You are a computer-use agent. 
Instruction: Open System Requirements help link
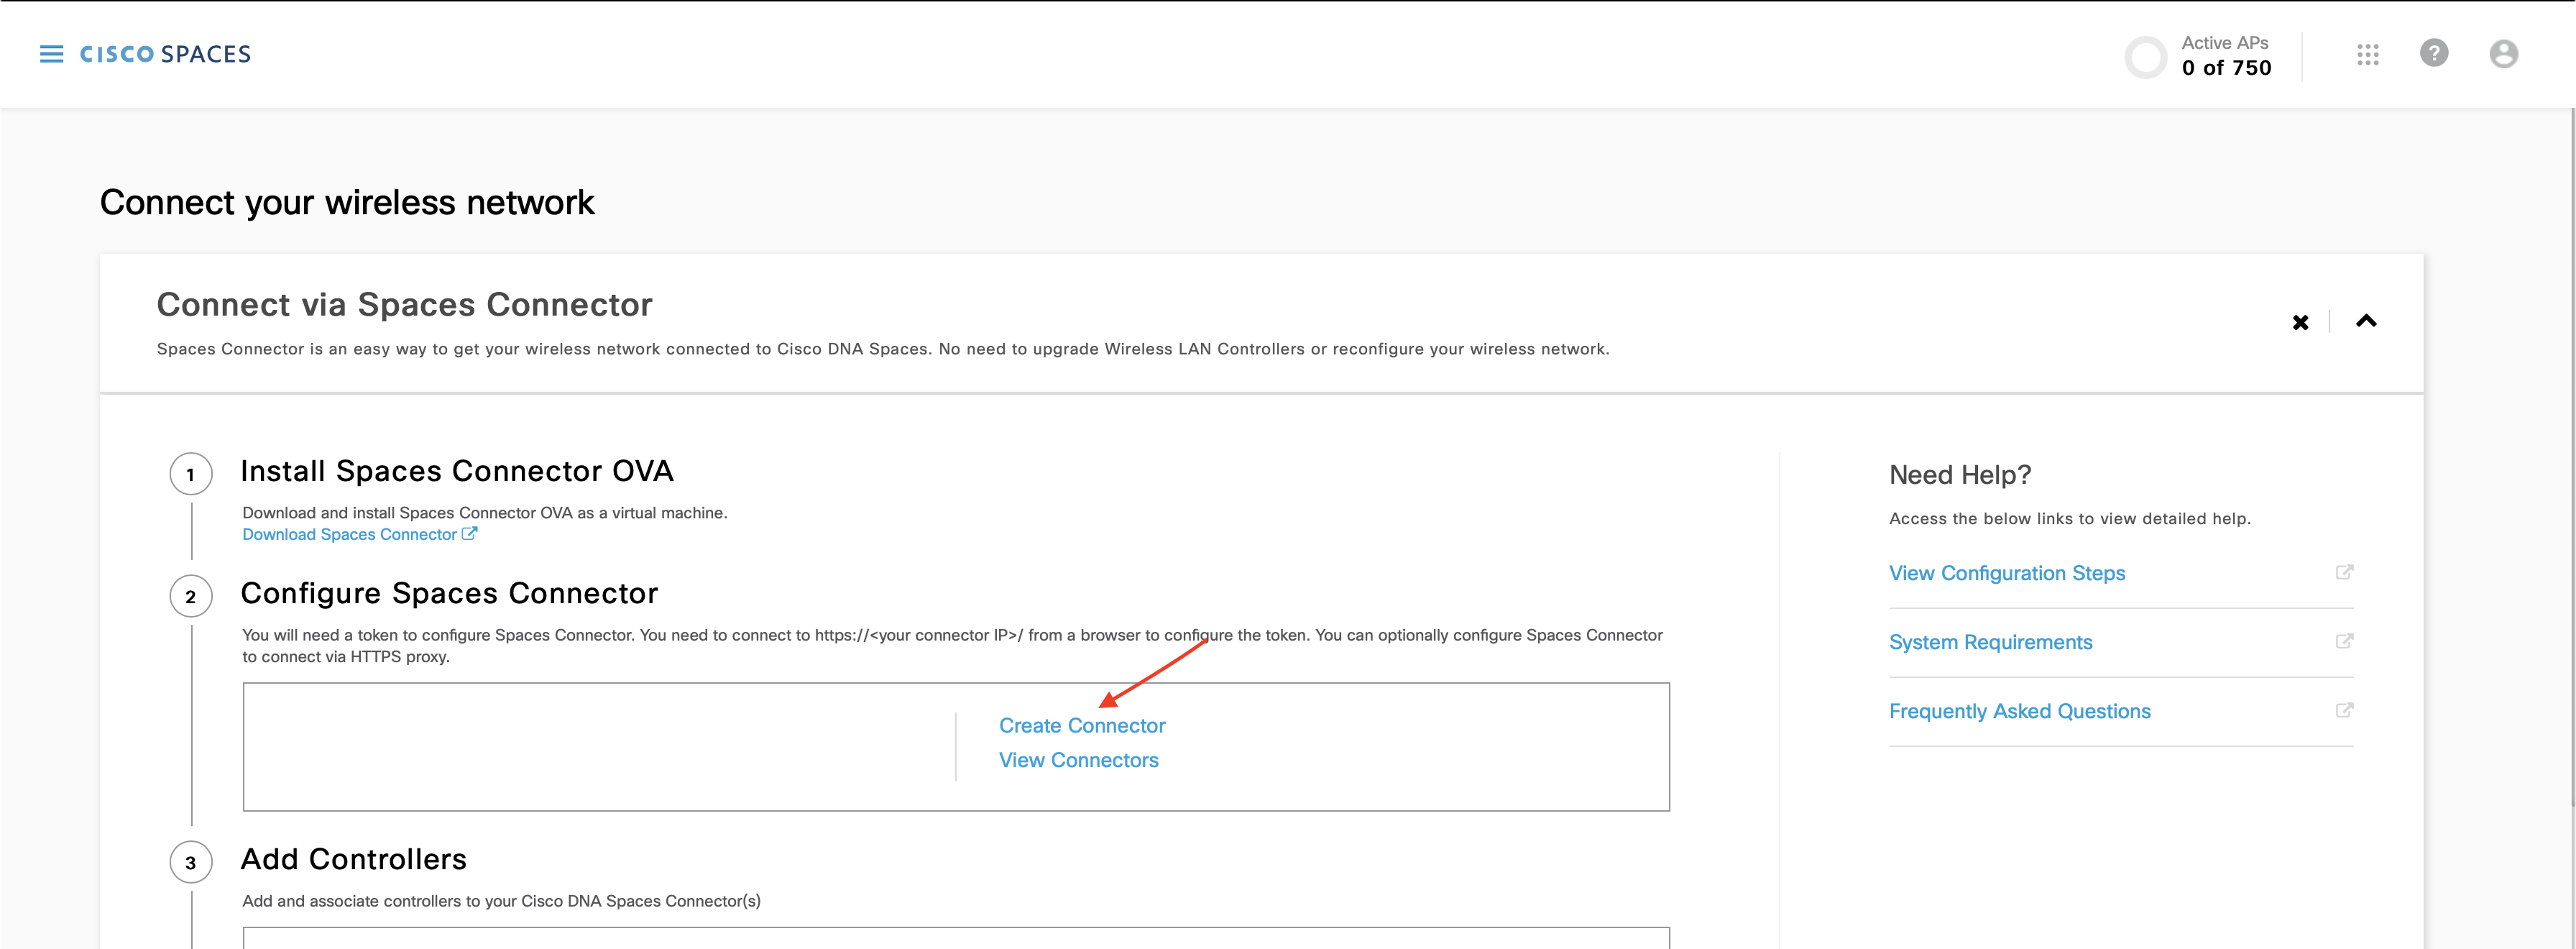pyautogui.click(x=1990, y=642)
